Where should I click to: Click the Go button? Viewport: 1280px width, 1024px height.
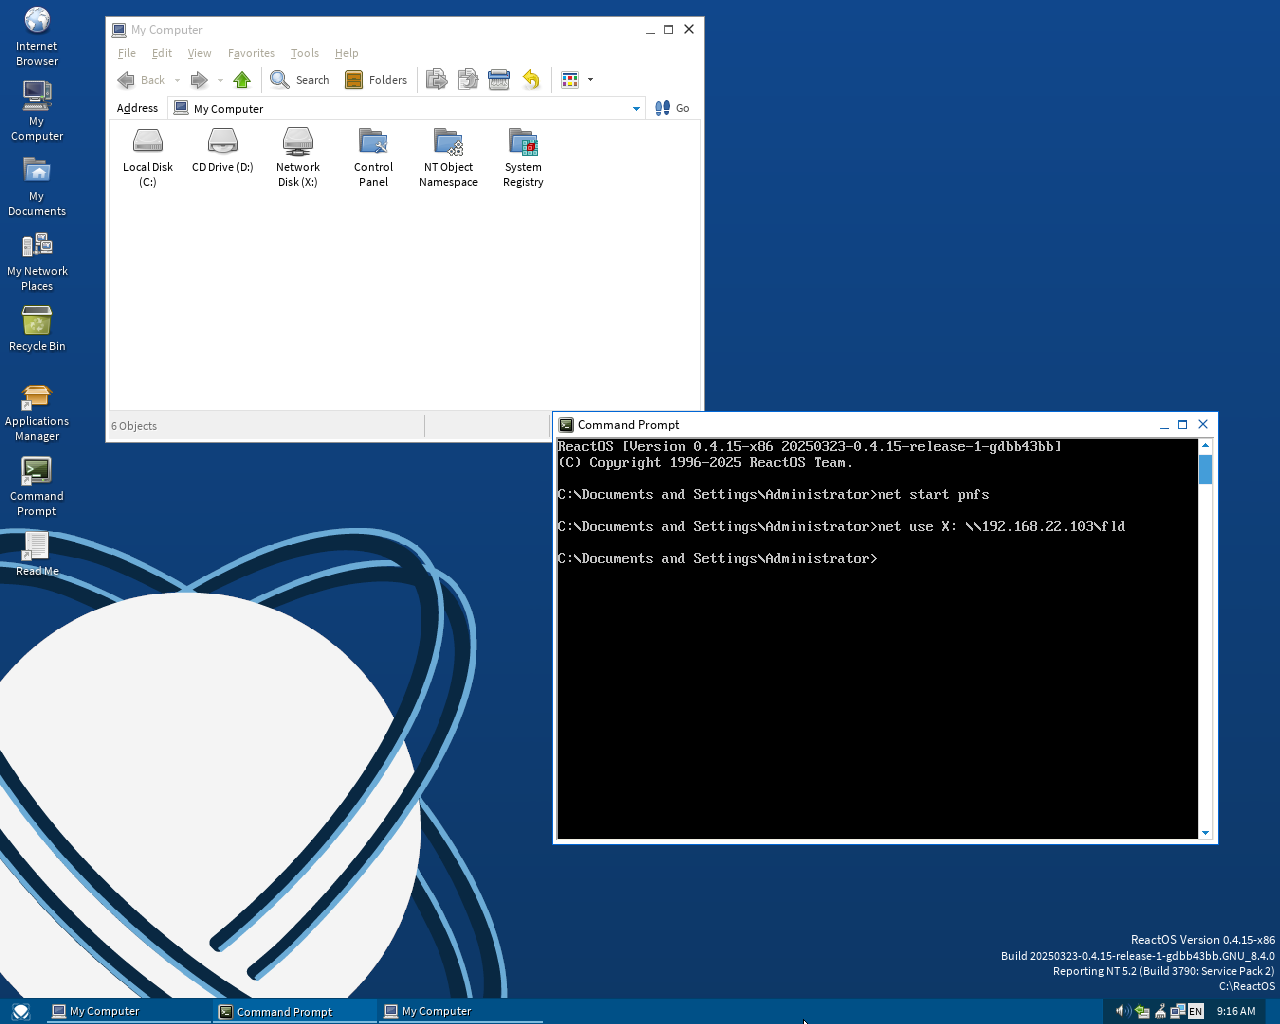coord(672,108)
